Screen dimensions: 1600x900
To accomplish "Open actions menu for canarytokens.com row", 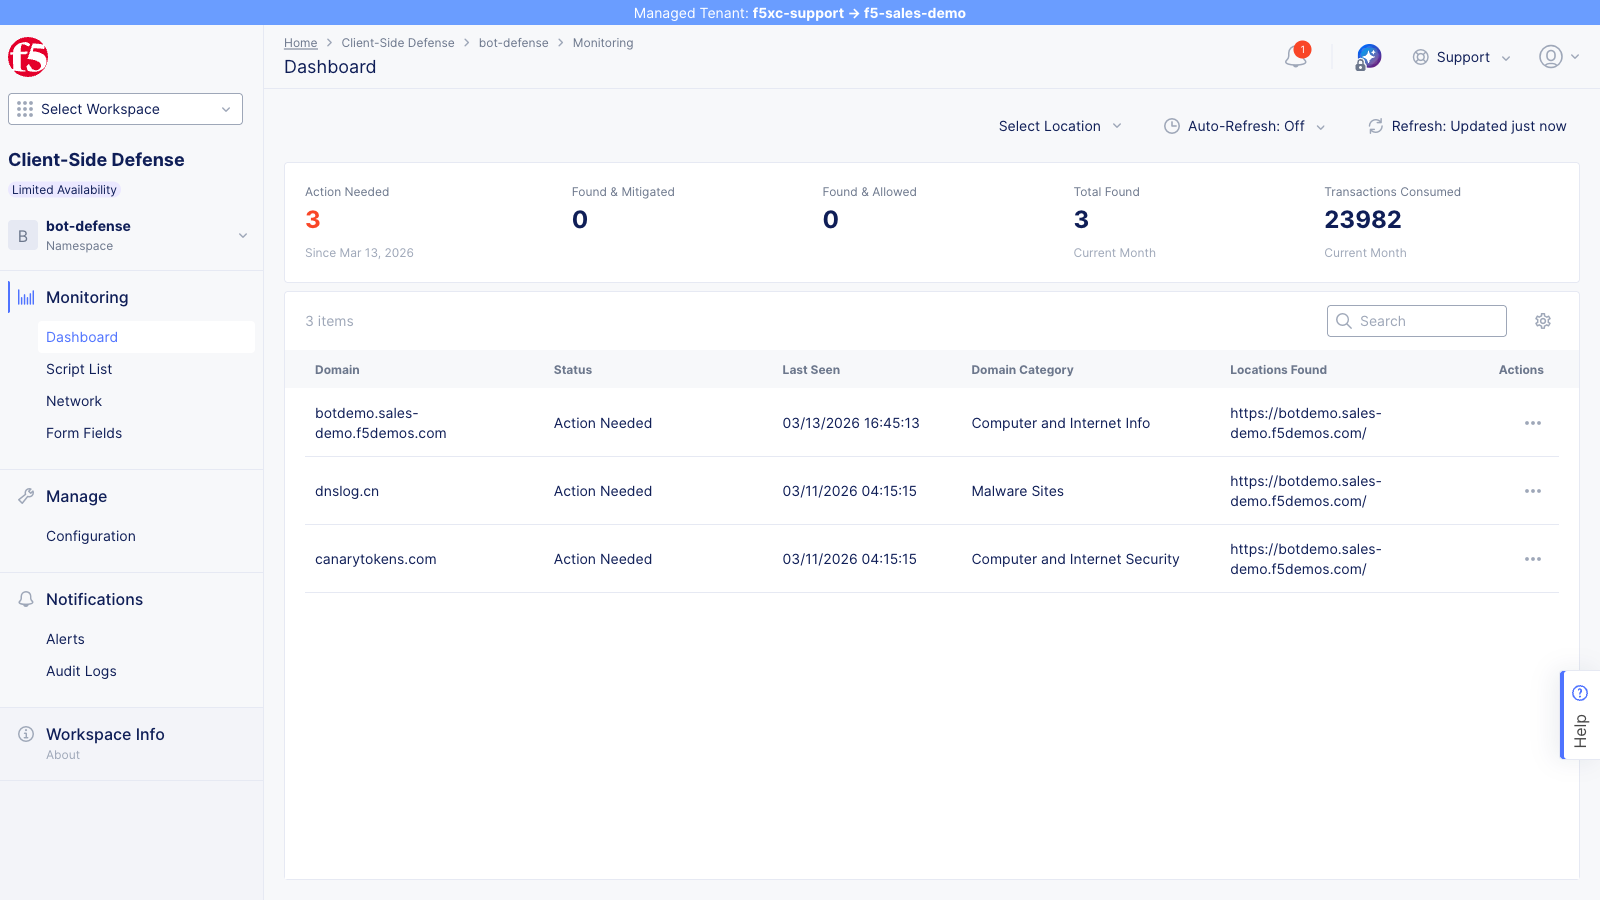I will point(1532,559).
